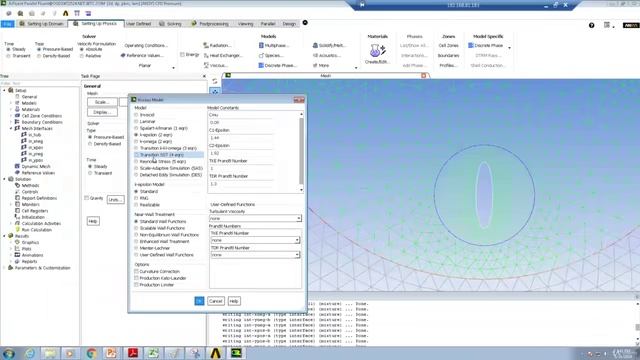The height and width of the screenshot is (360, 640).
Task: Select Boundary Conditions in the tree
Action: point(42,122)
